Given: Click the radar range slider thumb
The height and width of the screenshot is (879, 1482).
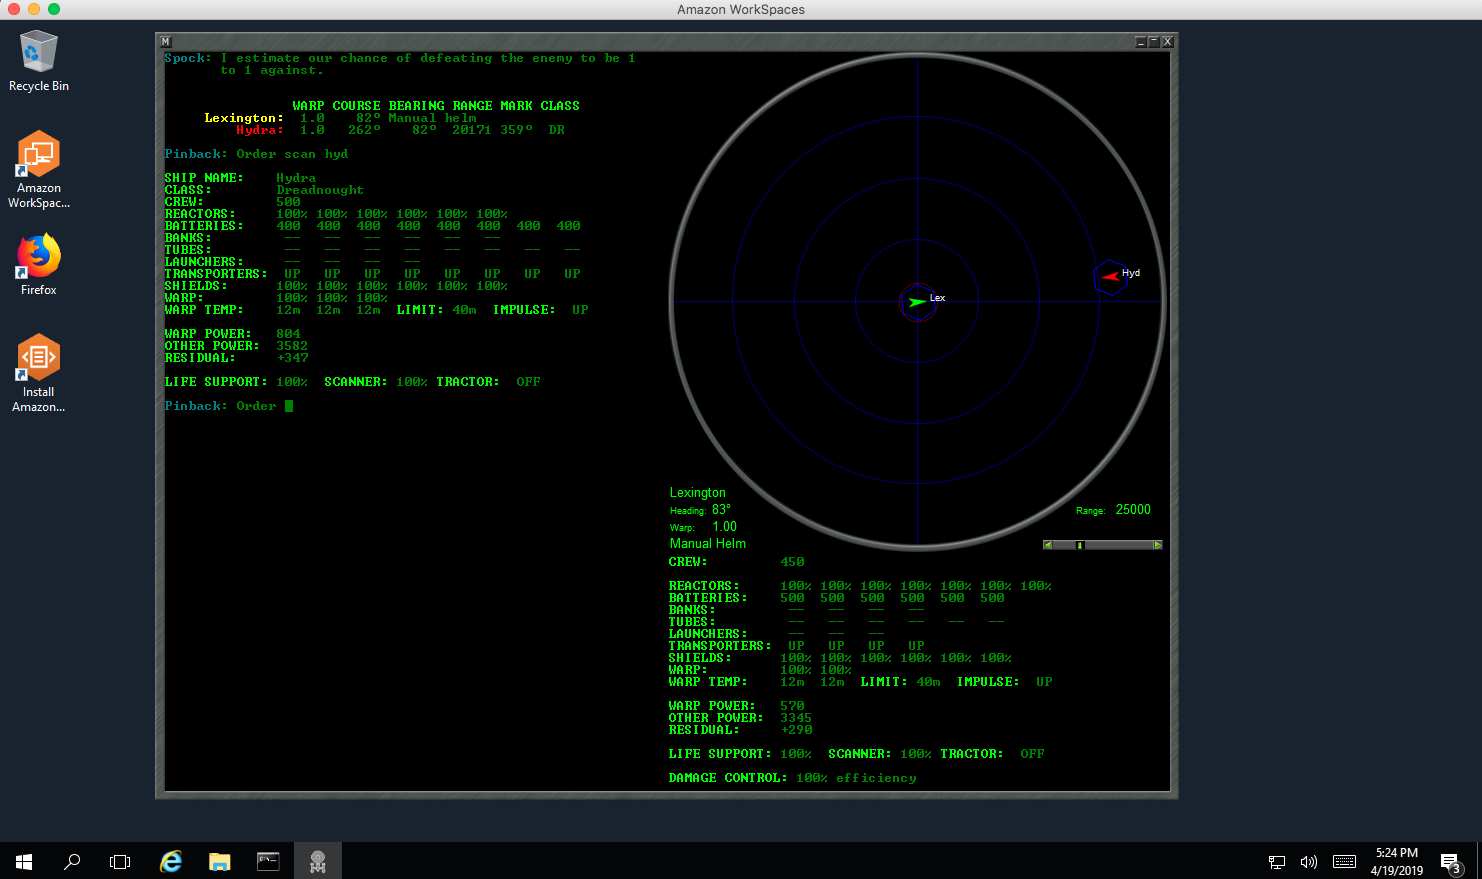Looking at the screenshot, I should coord(1080,545).
